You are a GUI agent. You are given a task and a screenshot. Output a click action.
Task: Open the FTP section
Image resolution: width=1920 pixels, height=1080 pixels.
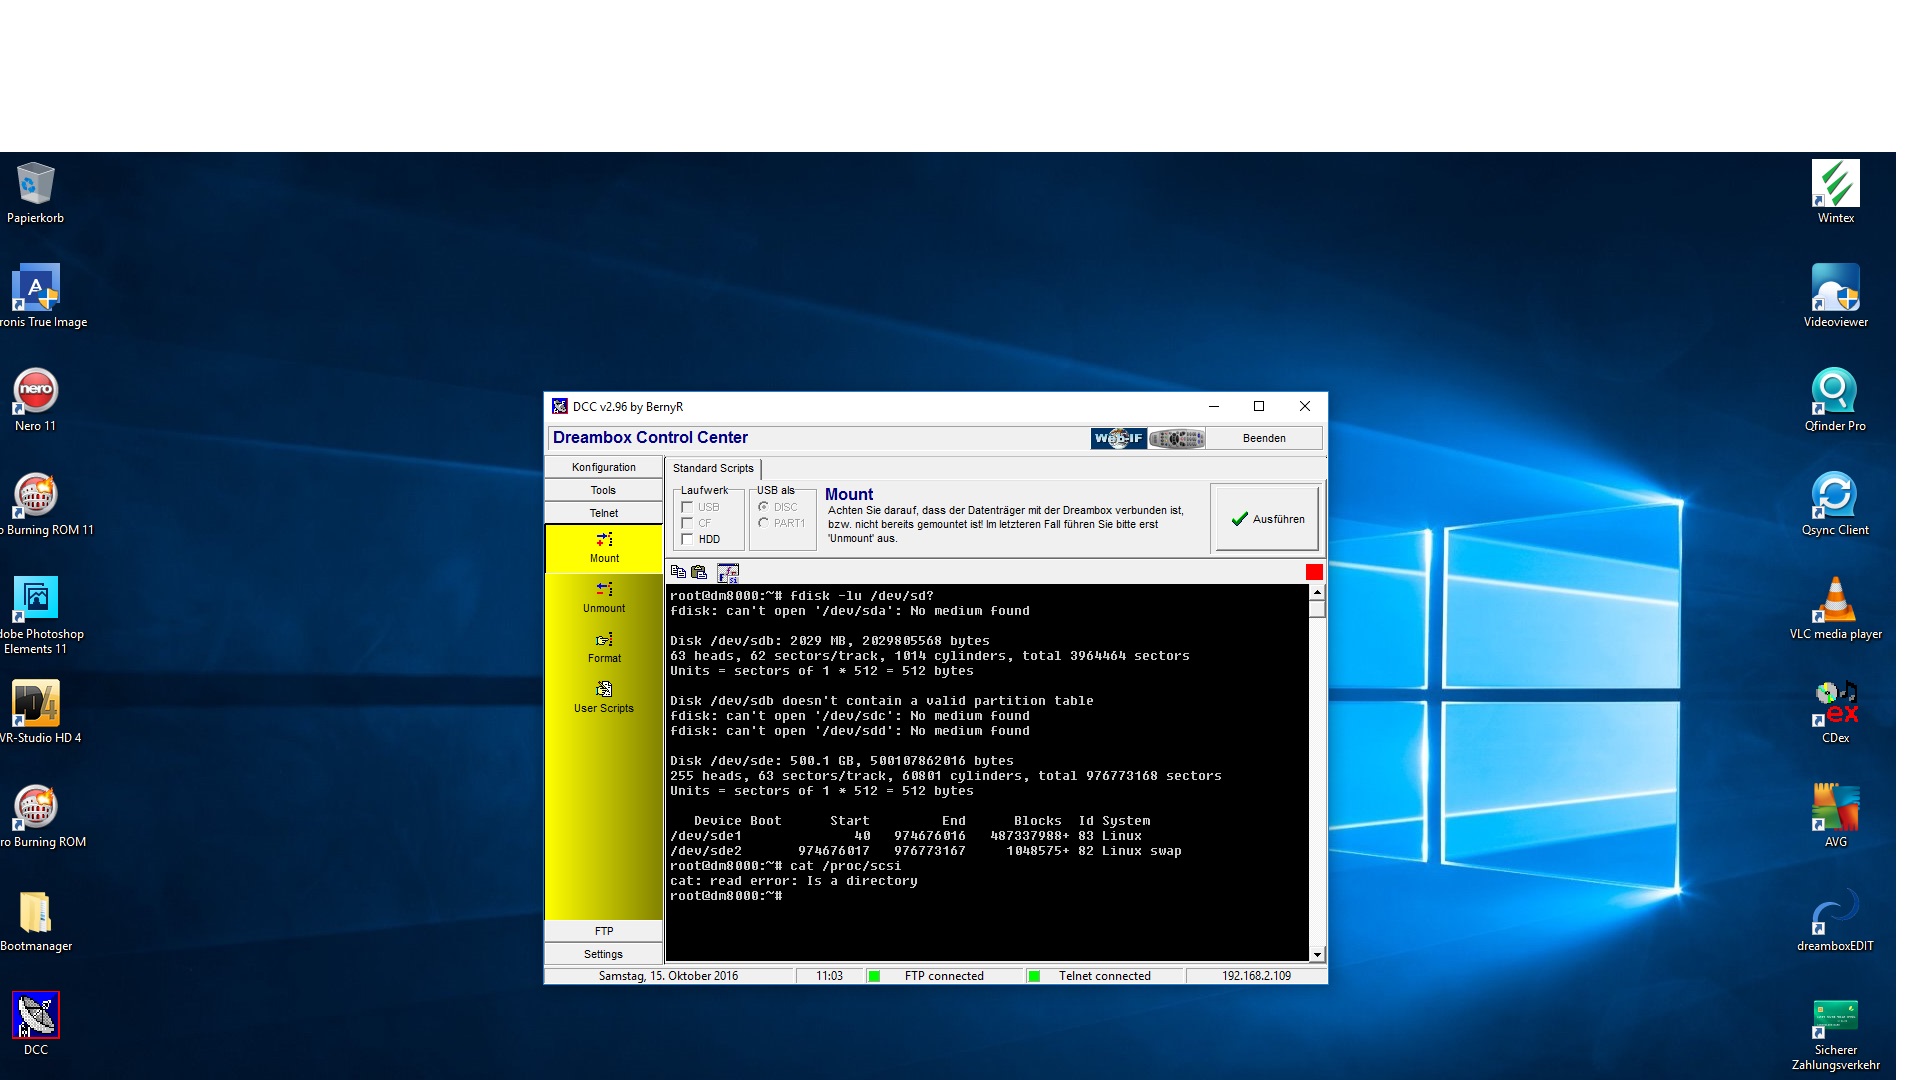click(603, 931)
